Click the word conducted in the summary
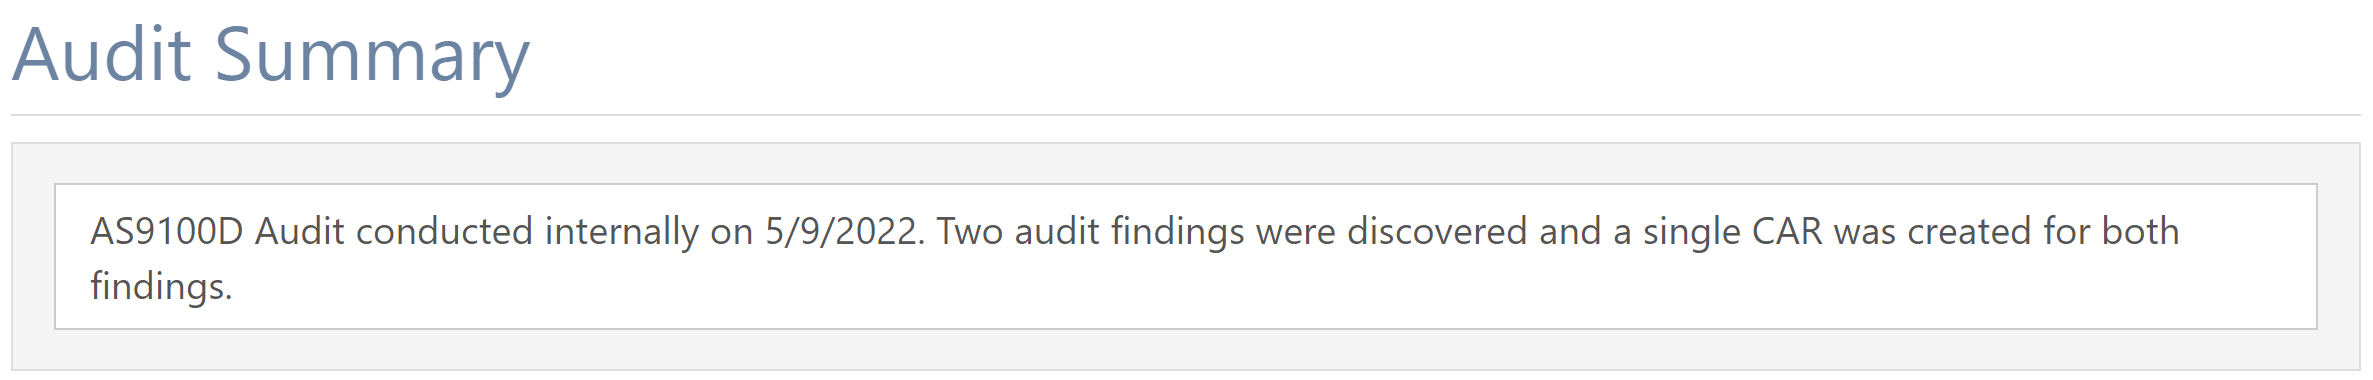The image size is (2373, 380). coord(444,232)
